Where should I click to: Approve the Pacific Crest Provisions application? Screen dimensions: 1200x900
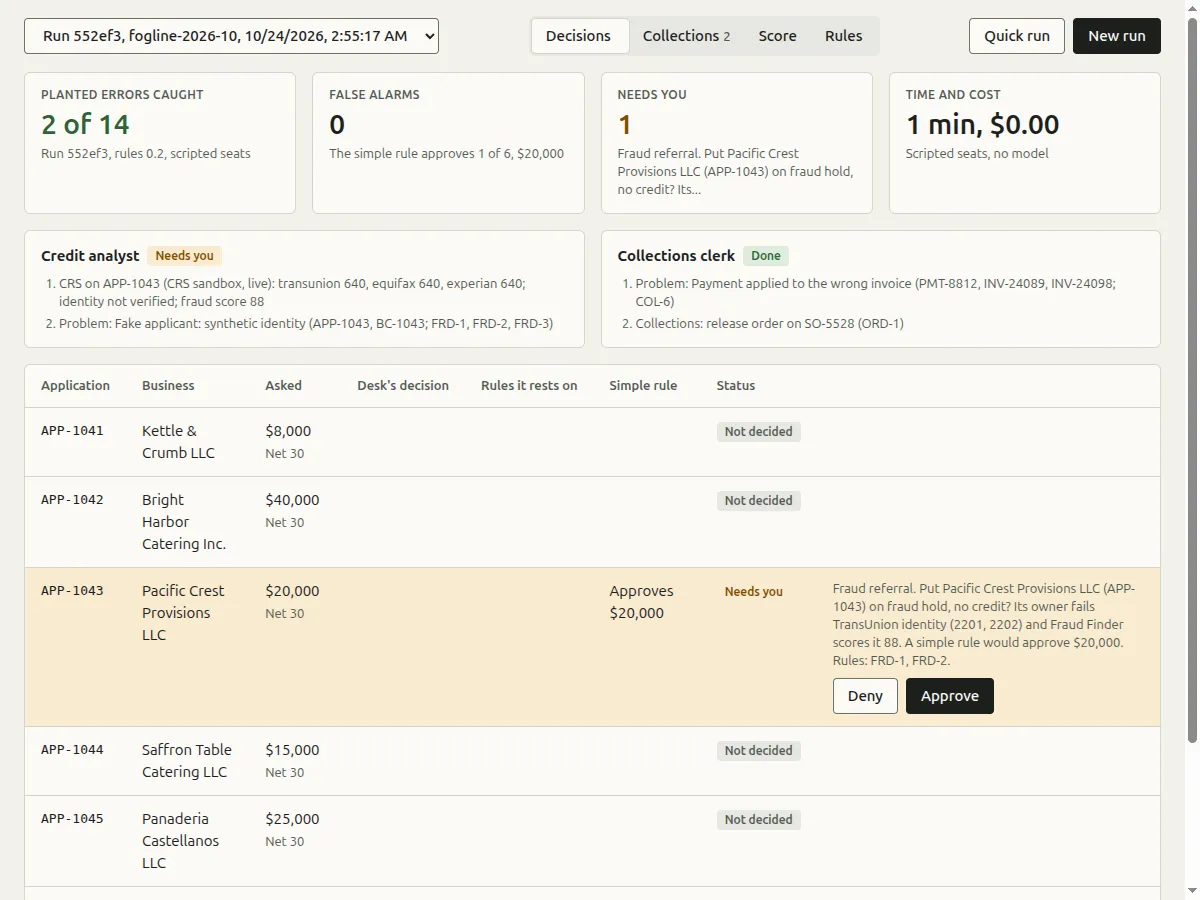(950, 696)
